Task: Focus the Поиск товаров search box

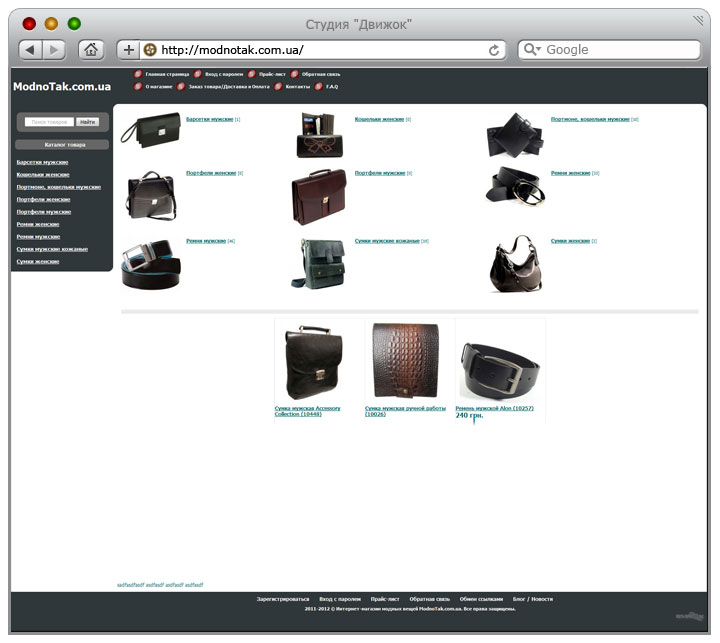Action: [x=49, y=122]
